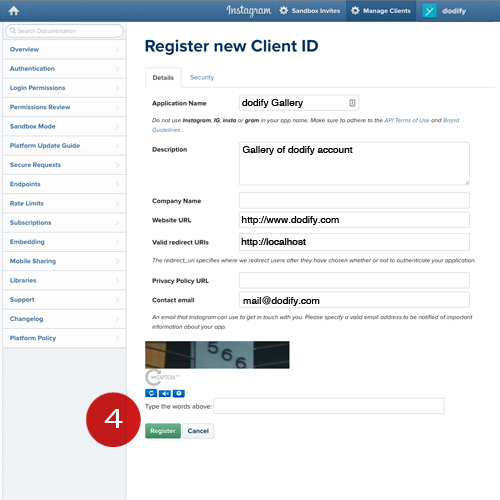Expand the Libraries chevron
Screen dimensions: 500x500
[117, 280]
